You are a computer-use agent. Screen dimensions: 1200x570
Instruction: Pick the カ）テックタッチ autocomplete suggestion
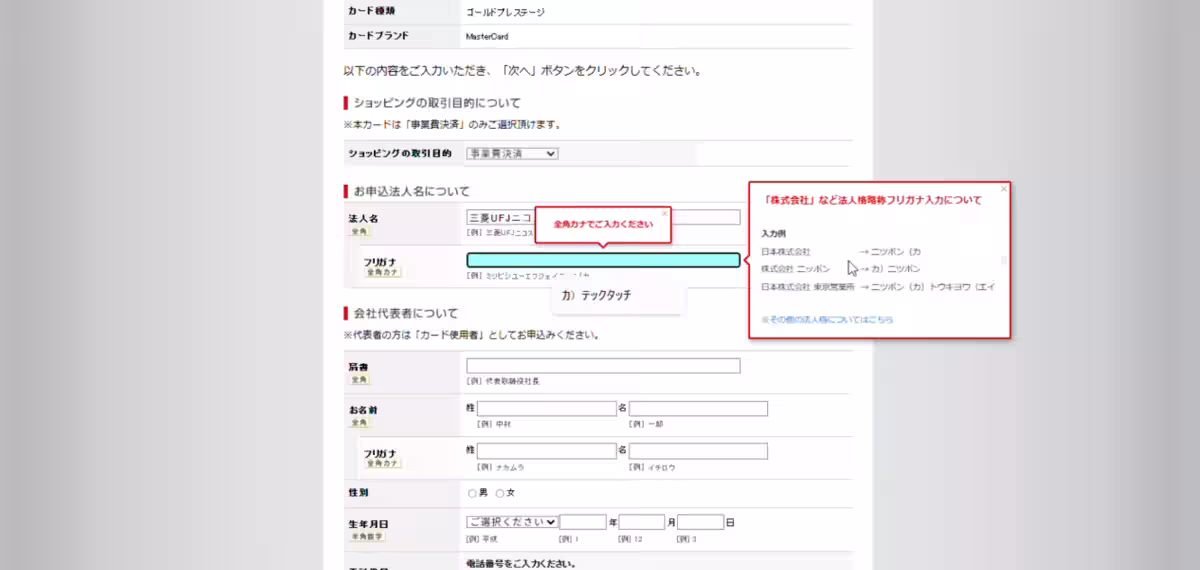pyautogui.click(x=596, y=296)
